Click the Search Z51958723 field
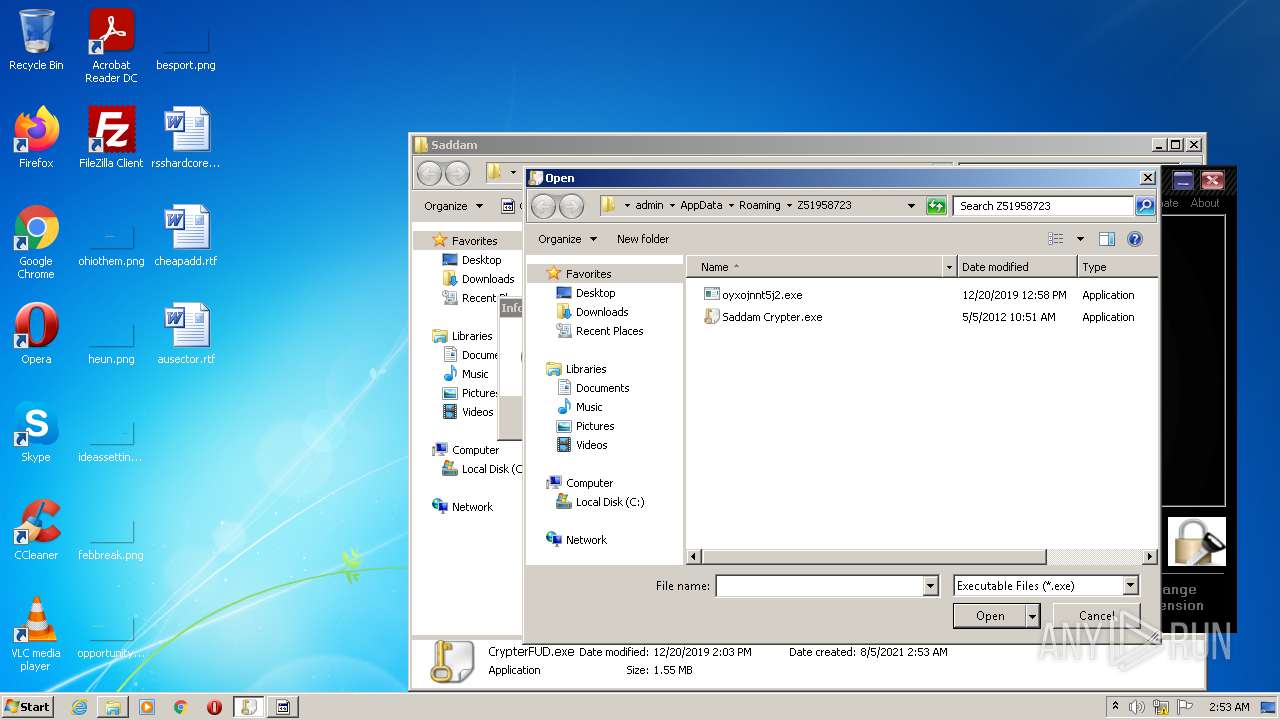The image size is (1280, 720). tap(1044, 206)
